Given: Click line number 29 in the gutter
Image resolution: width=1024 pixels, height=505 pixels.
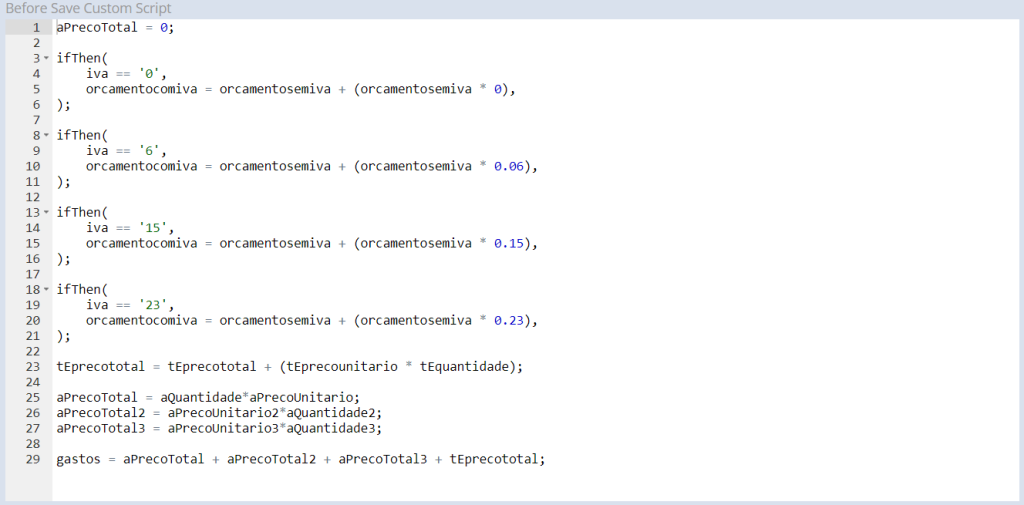Looking at the screenshot, I should pyautogui.click(x=33, y=459).
